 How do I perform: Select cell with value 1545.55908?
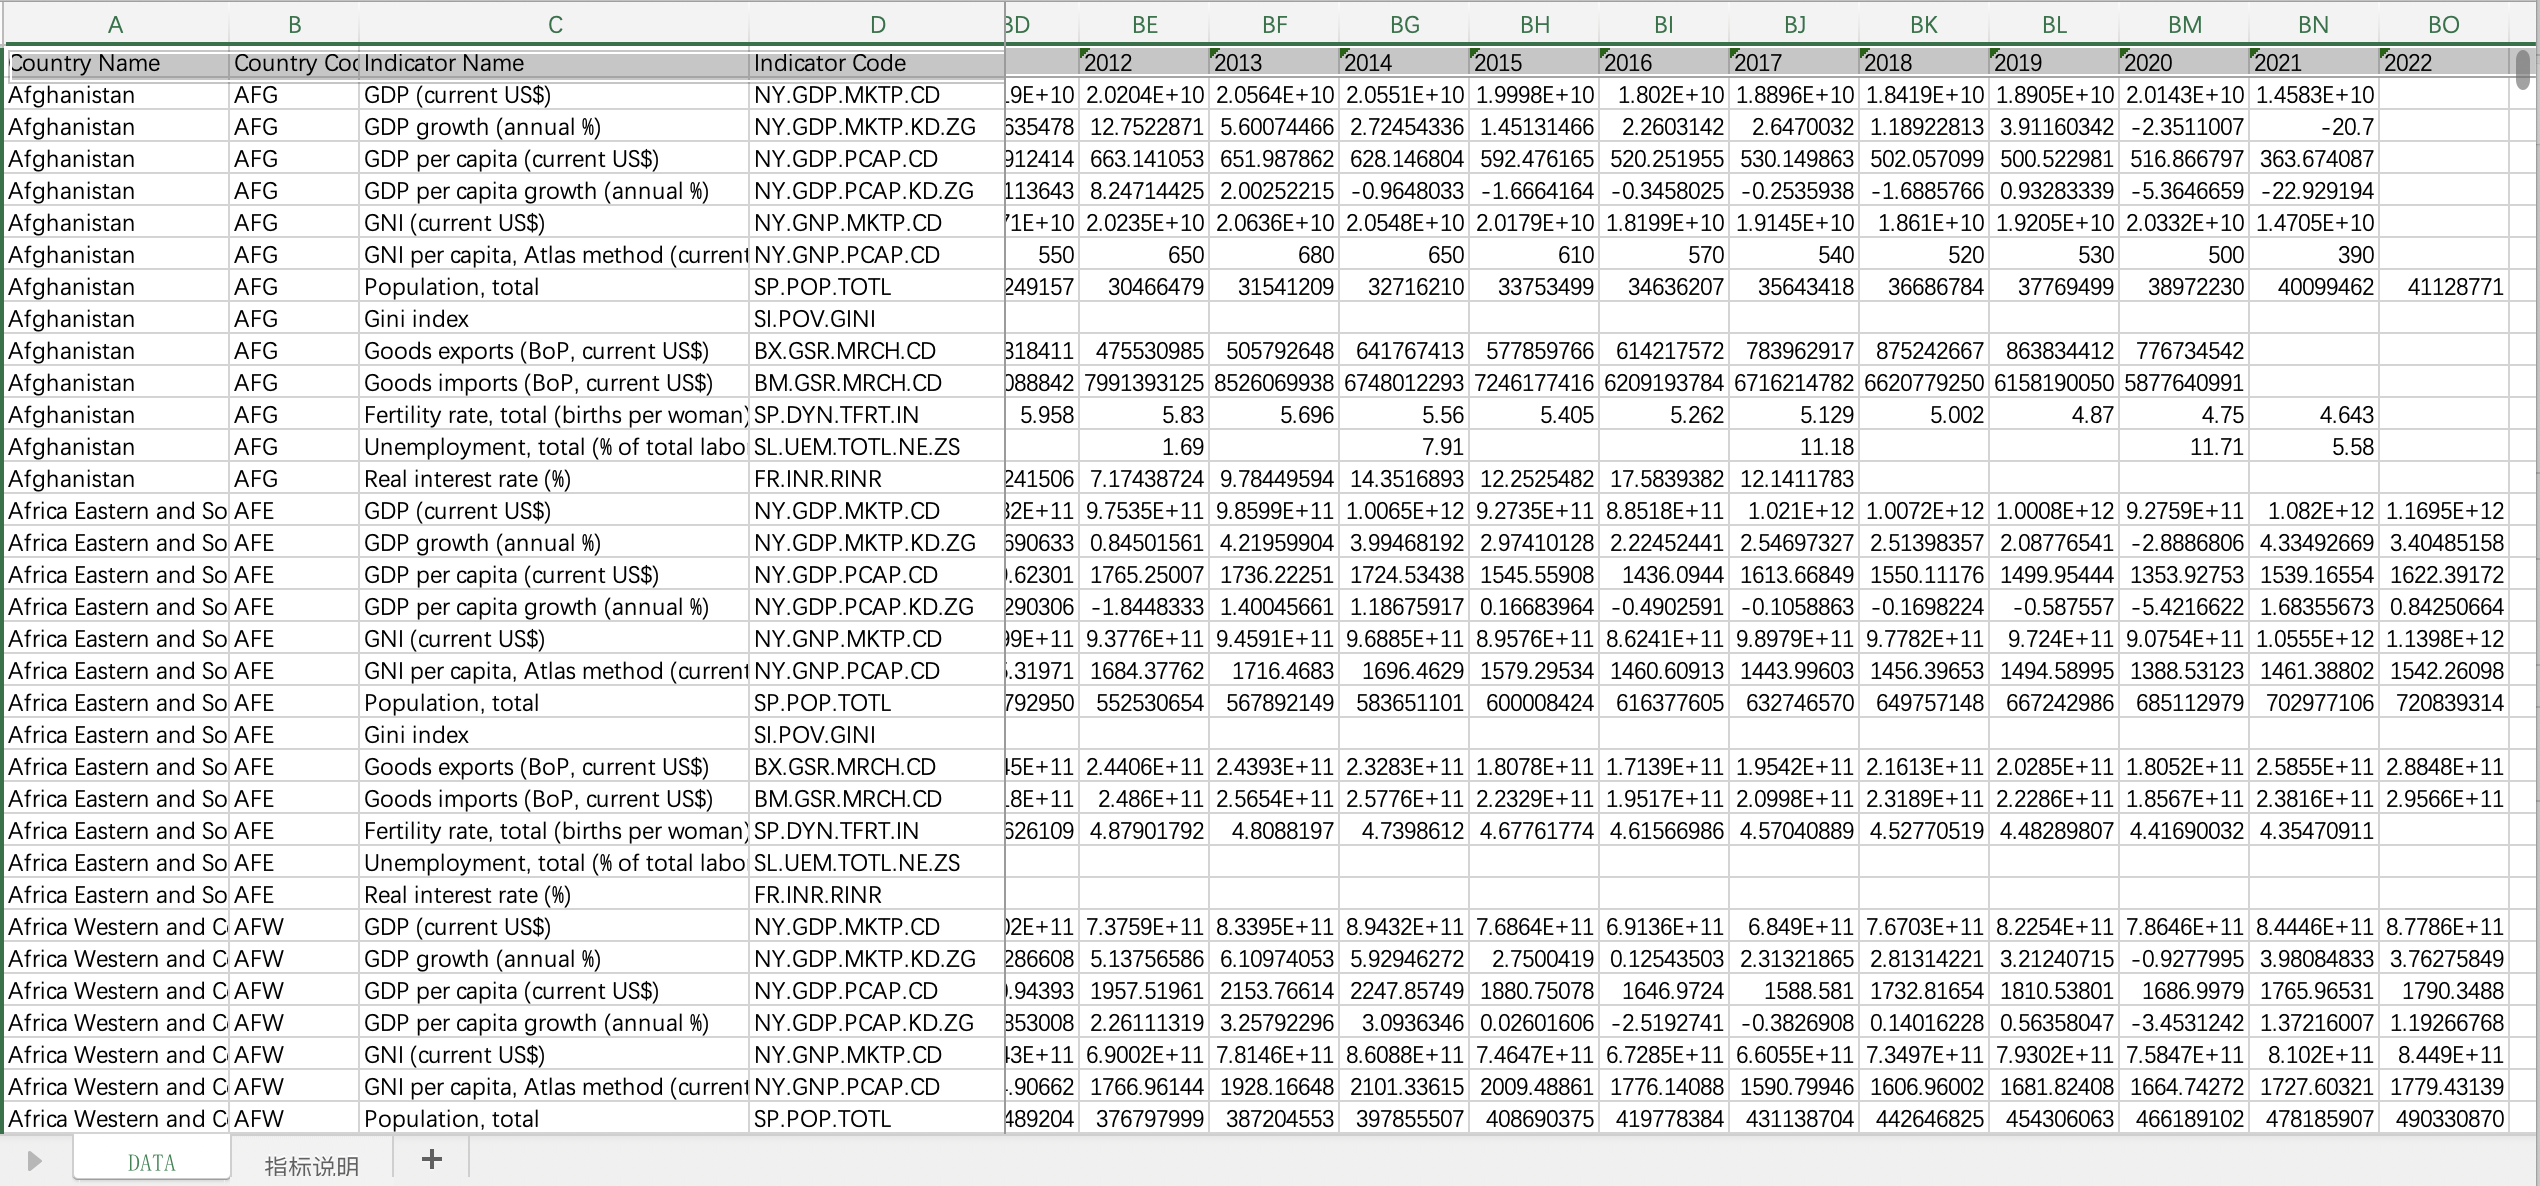(1534, 575)
